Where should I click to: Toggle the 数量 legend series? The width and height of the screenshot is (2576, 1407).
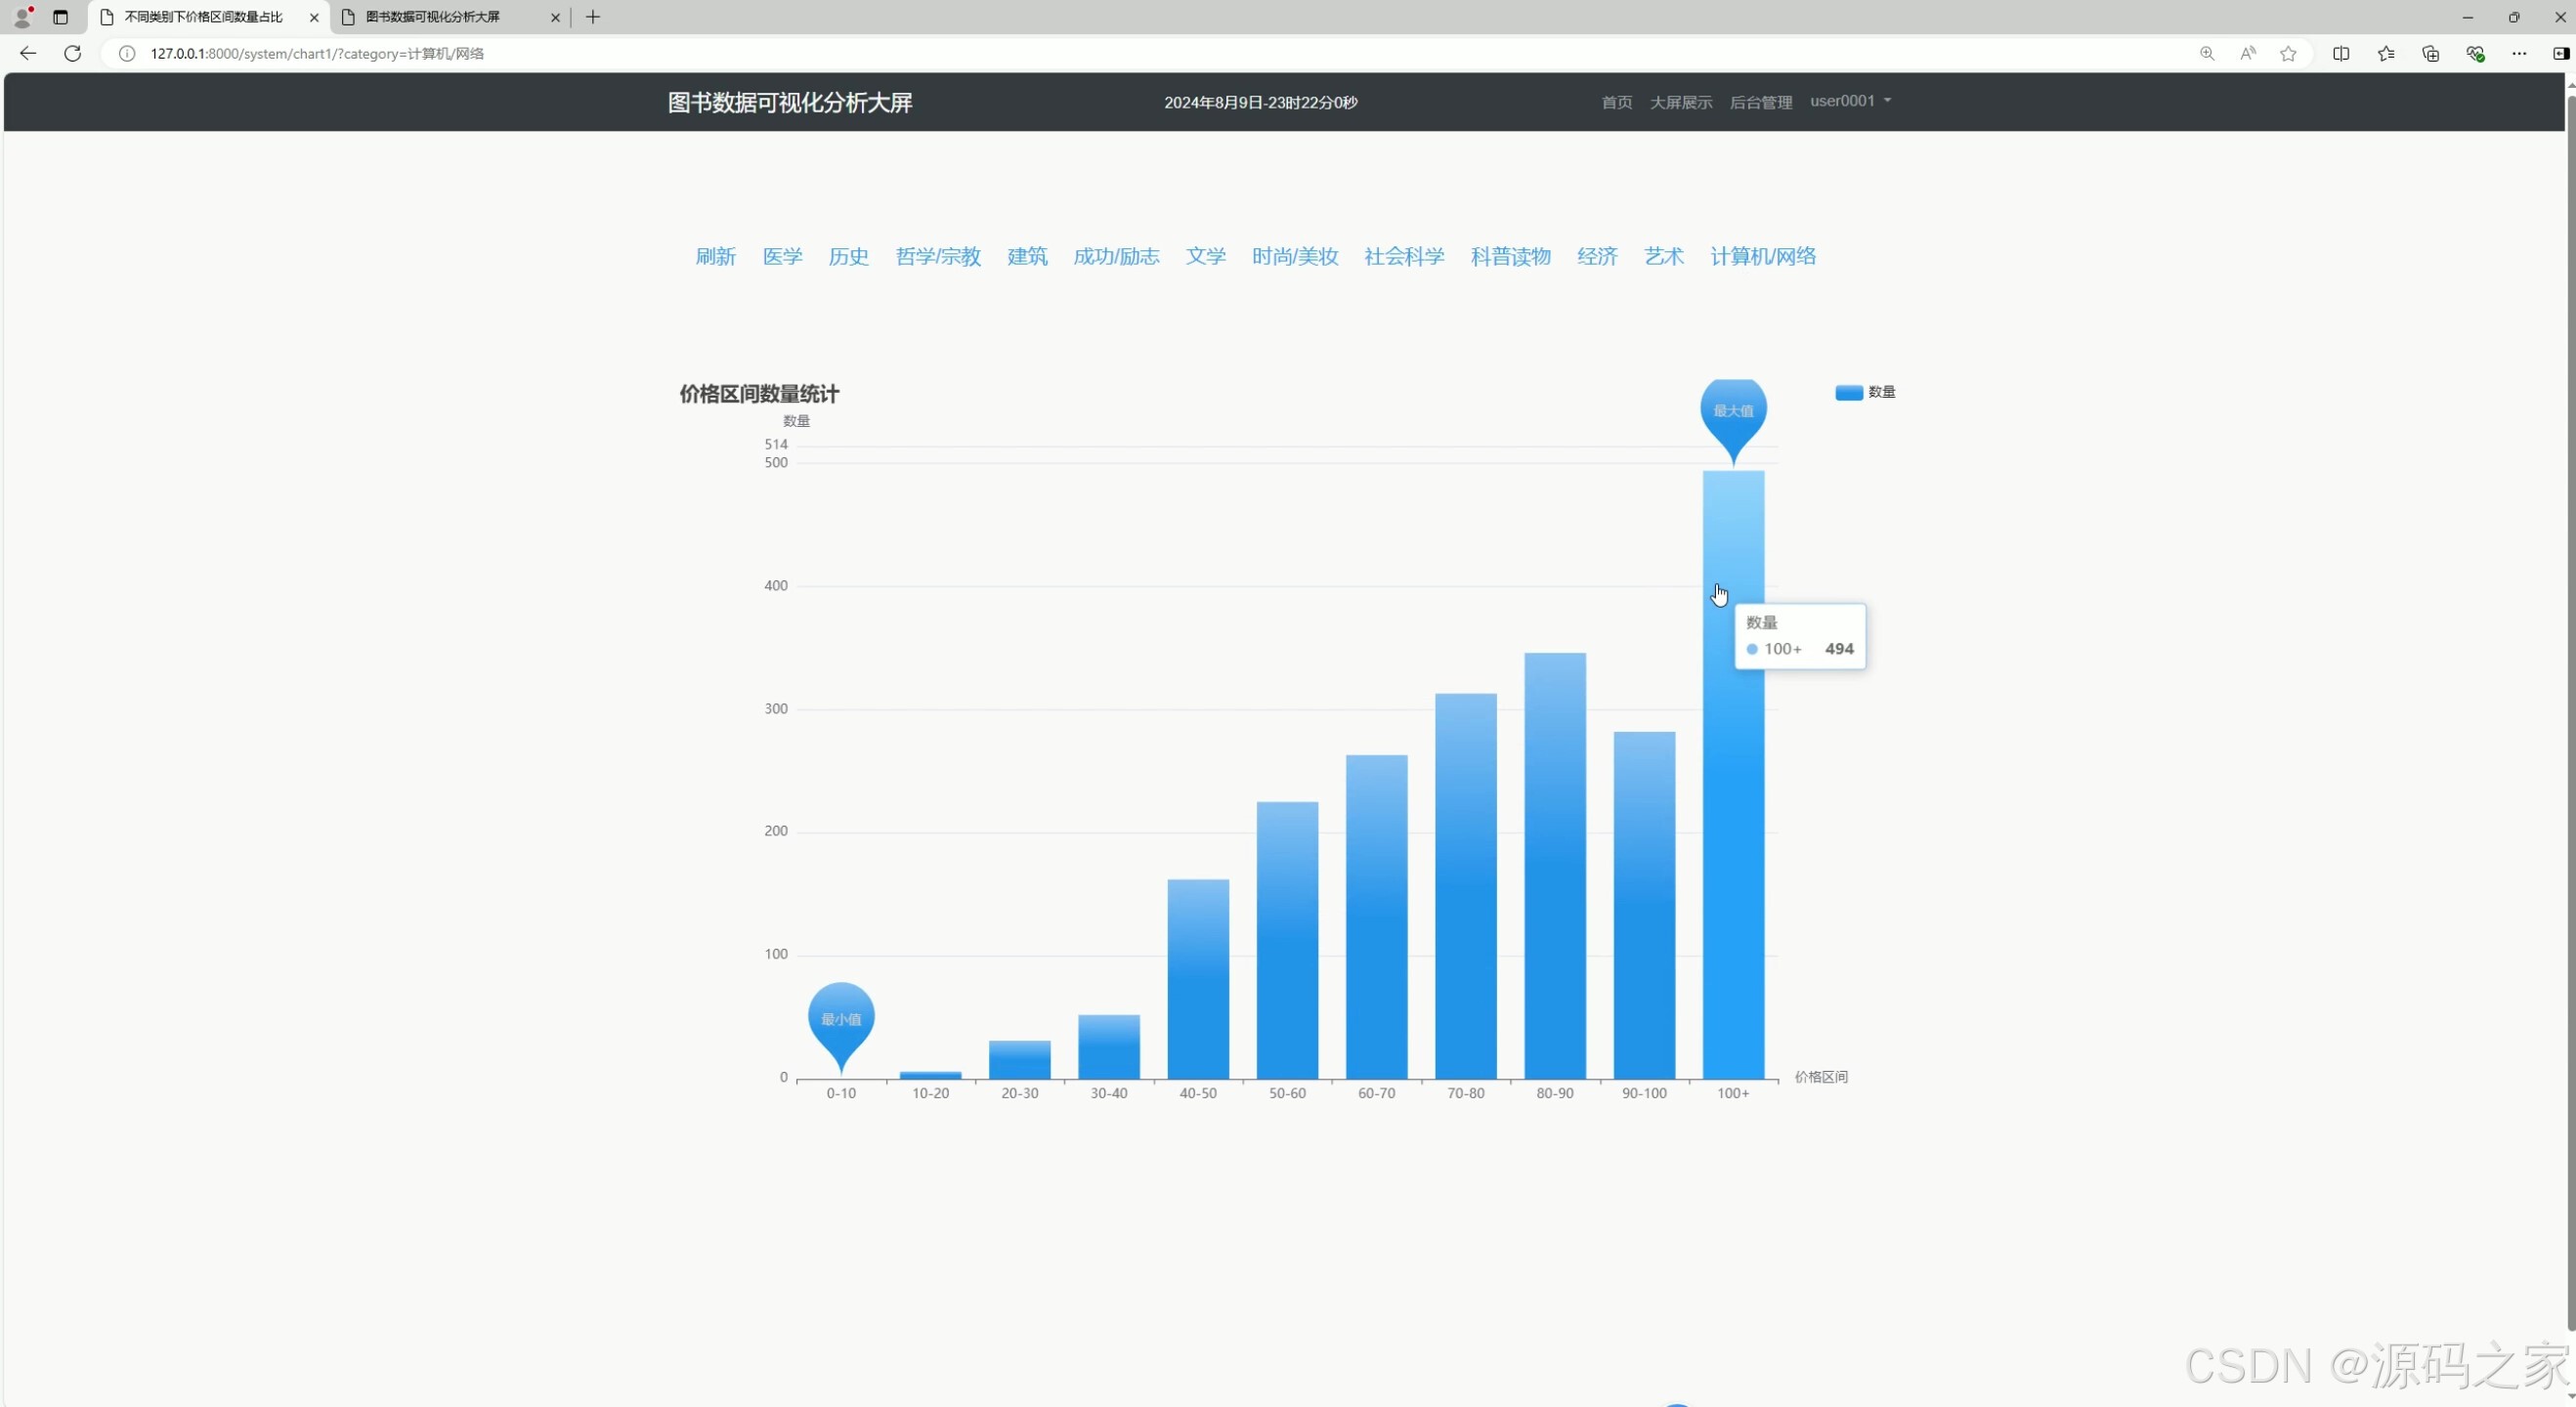[x=1865, y=392]
